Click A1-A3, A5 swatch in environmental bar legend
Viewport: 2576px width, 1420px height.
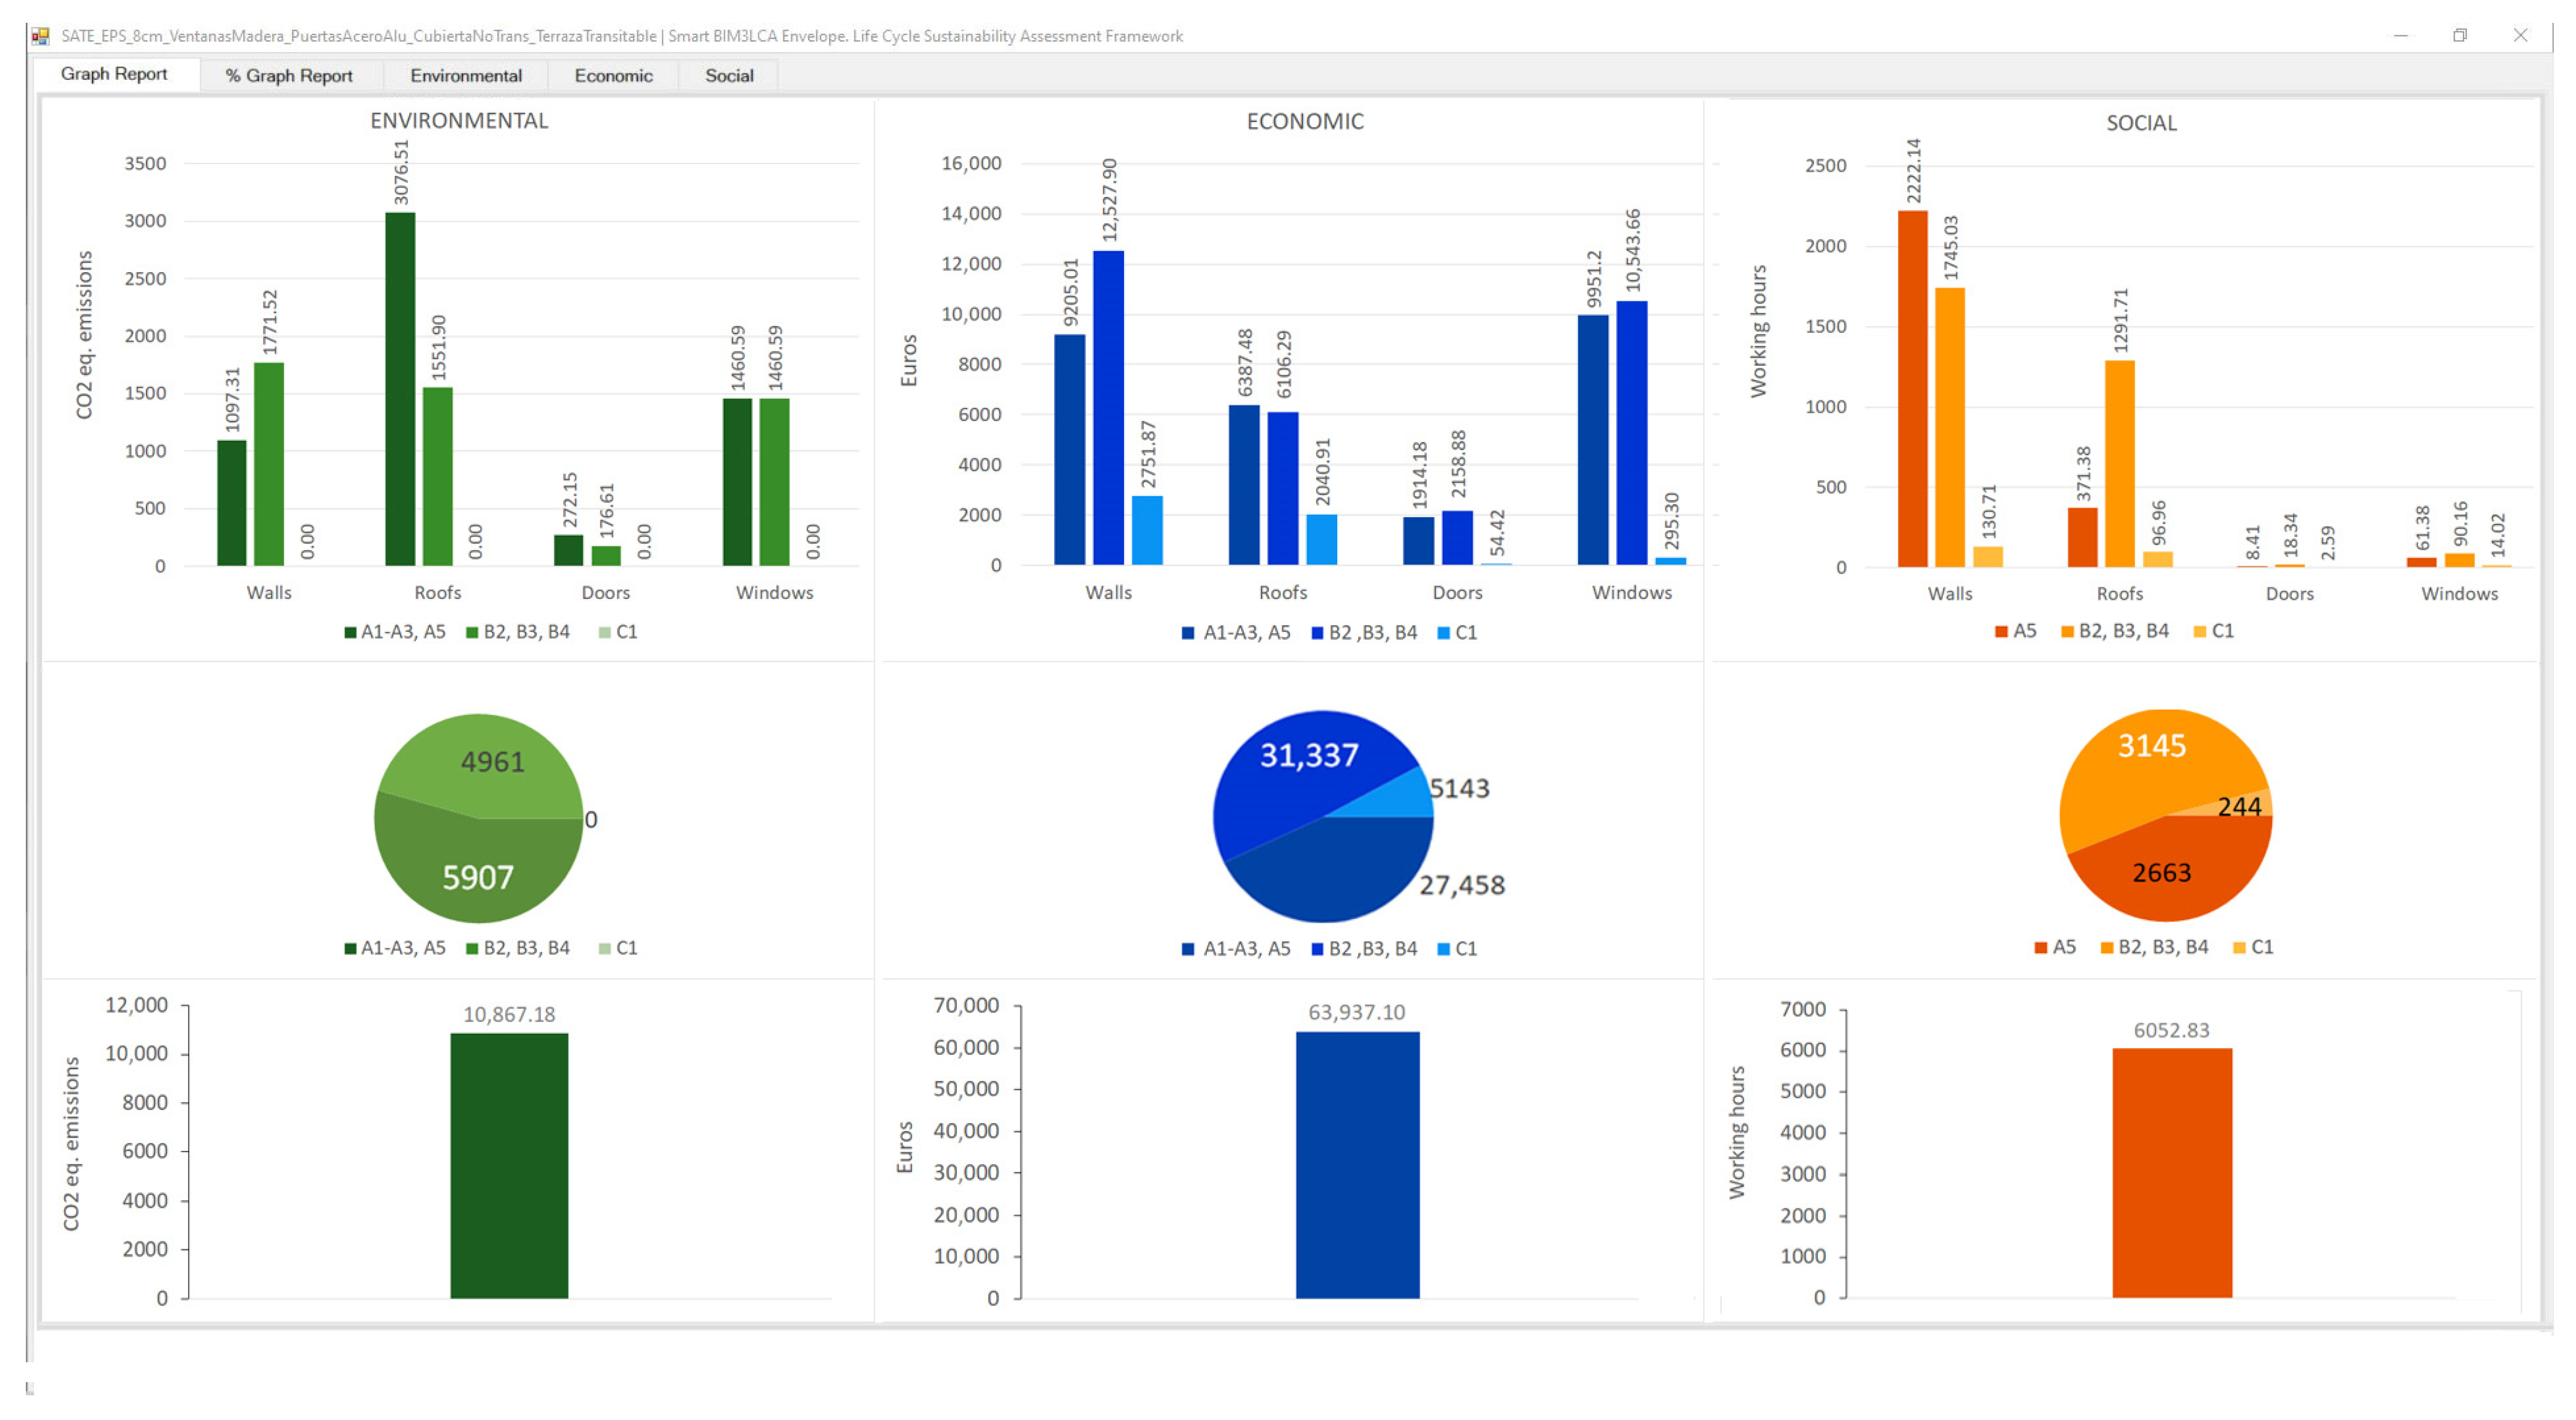click(350, 632)
